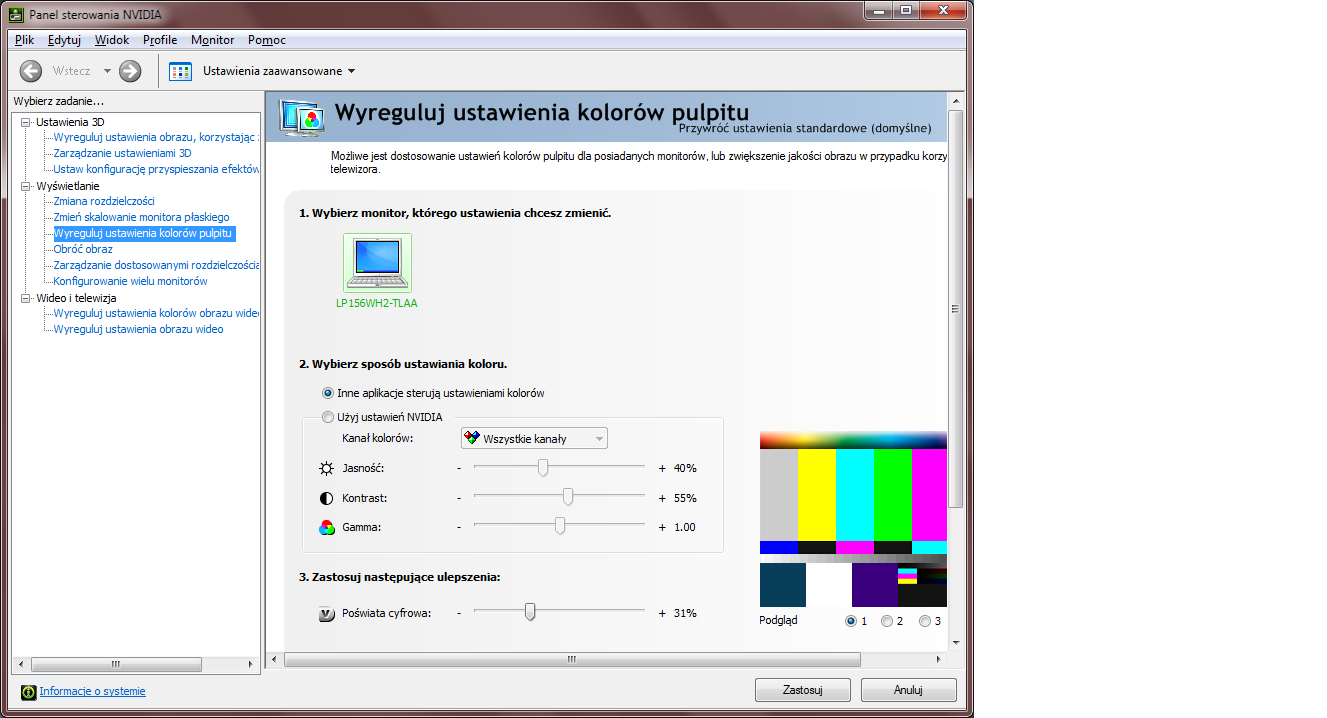Open the Back history dropdown arrow
The width and height of the screenshot is (1327, 718).
click(x=107, y=71)
